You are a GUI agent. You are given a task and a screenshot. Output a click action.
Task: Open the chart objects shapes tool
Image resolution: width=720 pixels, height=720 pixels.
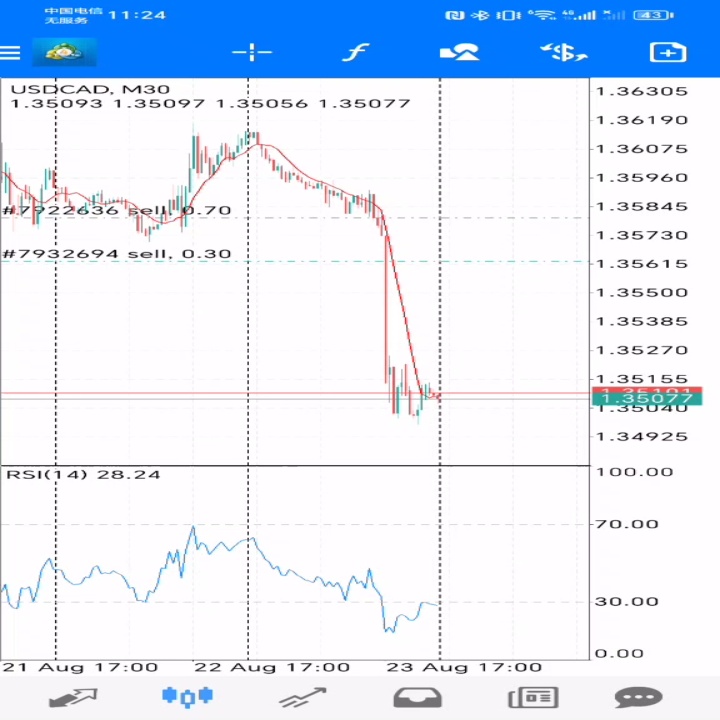coord(459,52)
